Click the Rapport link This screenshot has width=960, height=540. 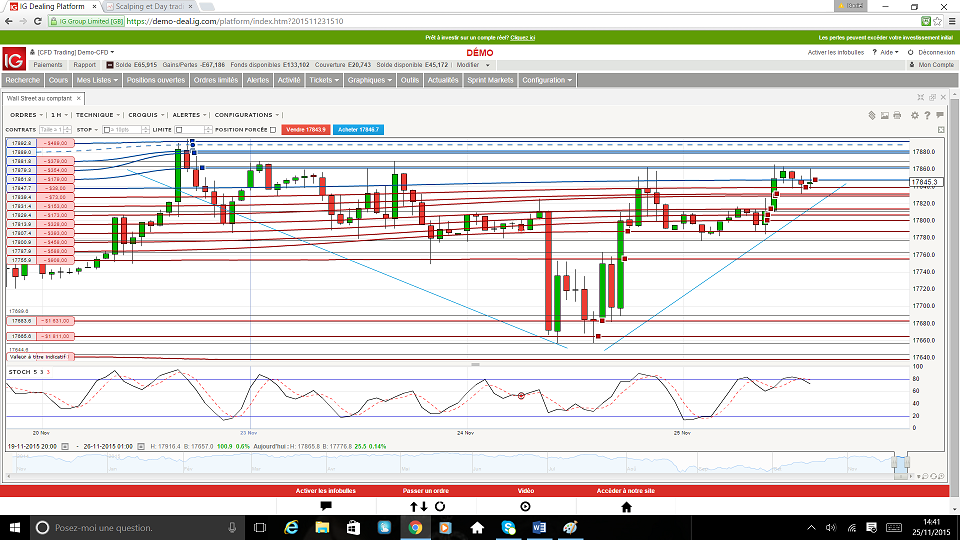tap(84, 65)
